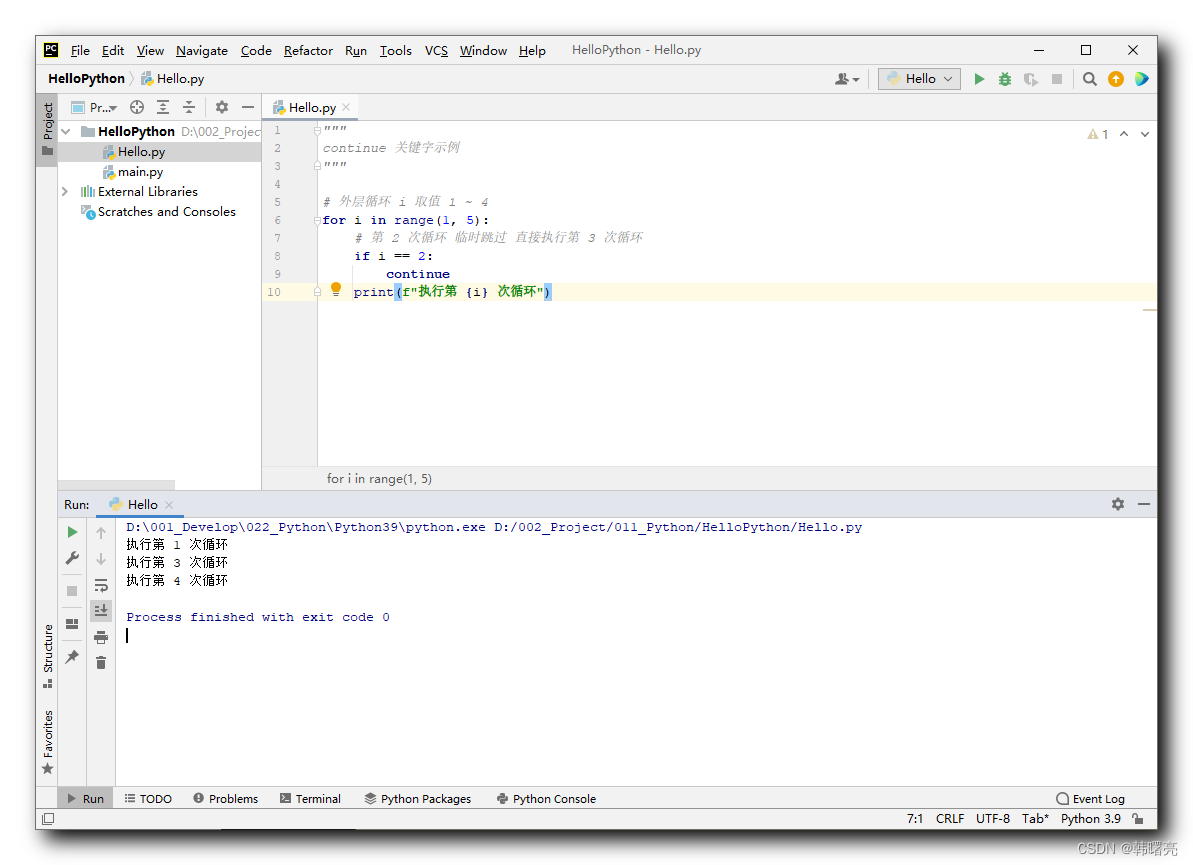The height and width of the screenshot is (865, 1193).
Task: Click the down arrow in Run console
Action: pos(100,559)
